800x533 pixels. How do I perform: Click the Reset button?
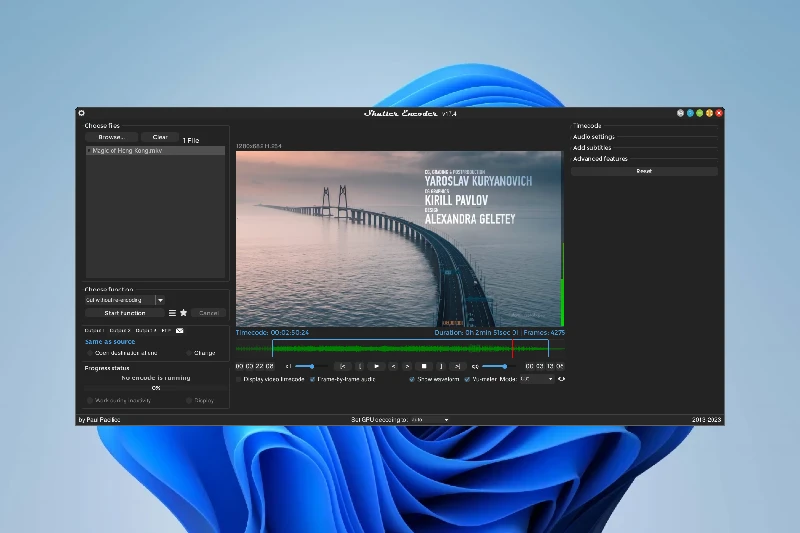(x=644, y=171)
